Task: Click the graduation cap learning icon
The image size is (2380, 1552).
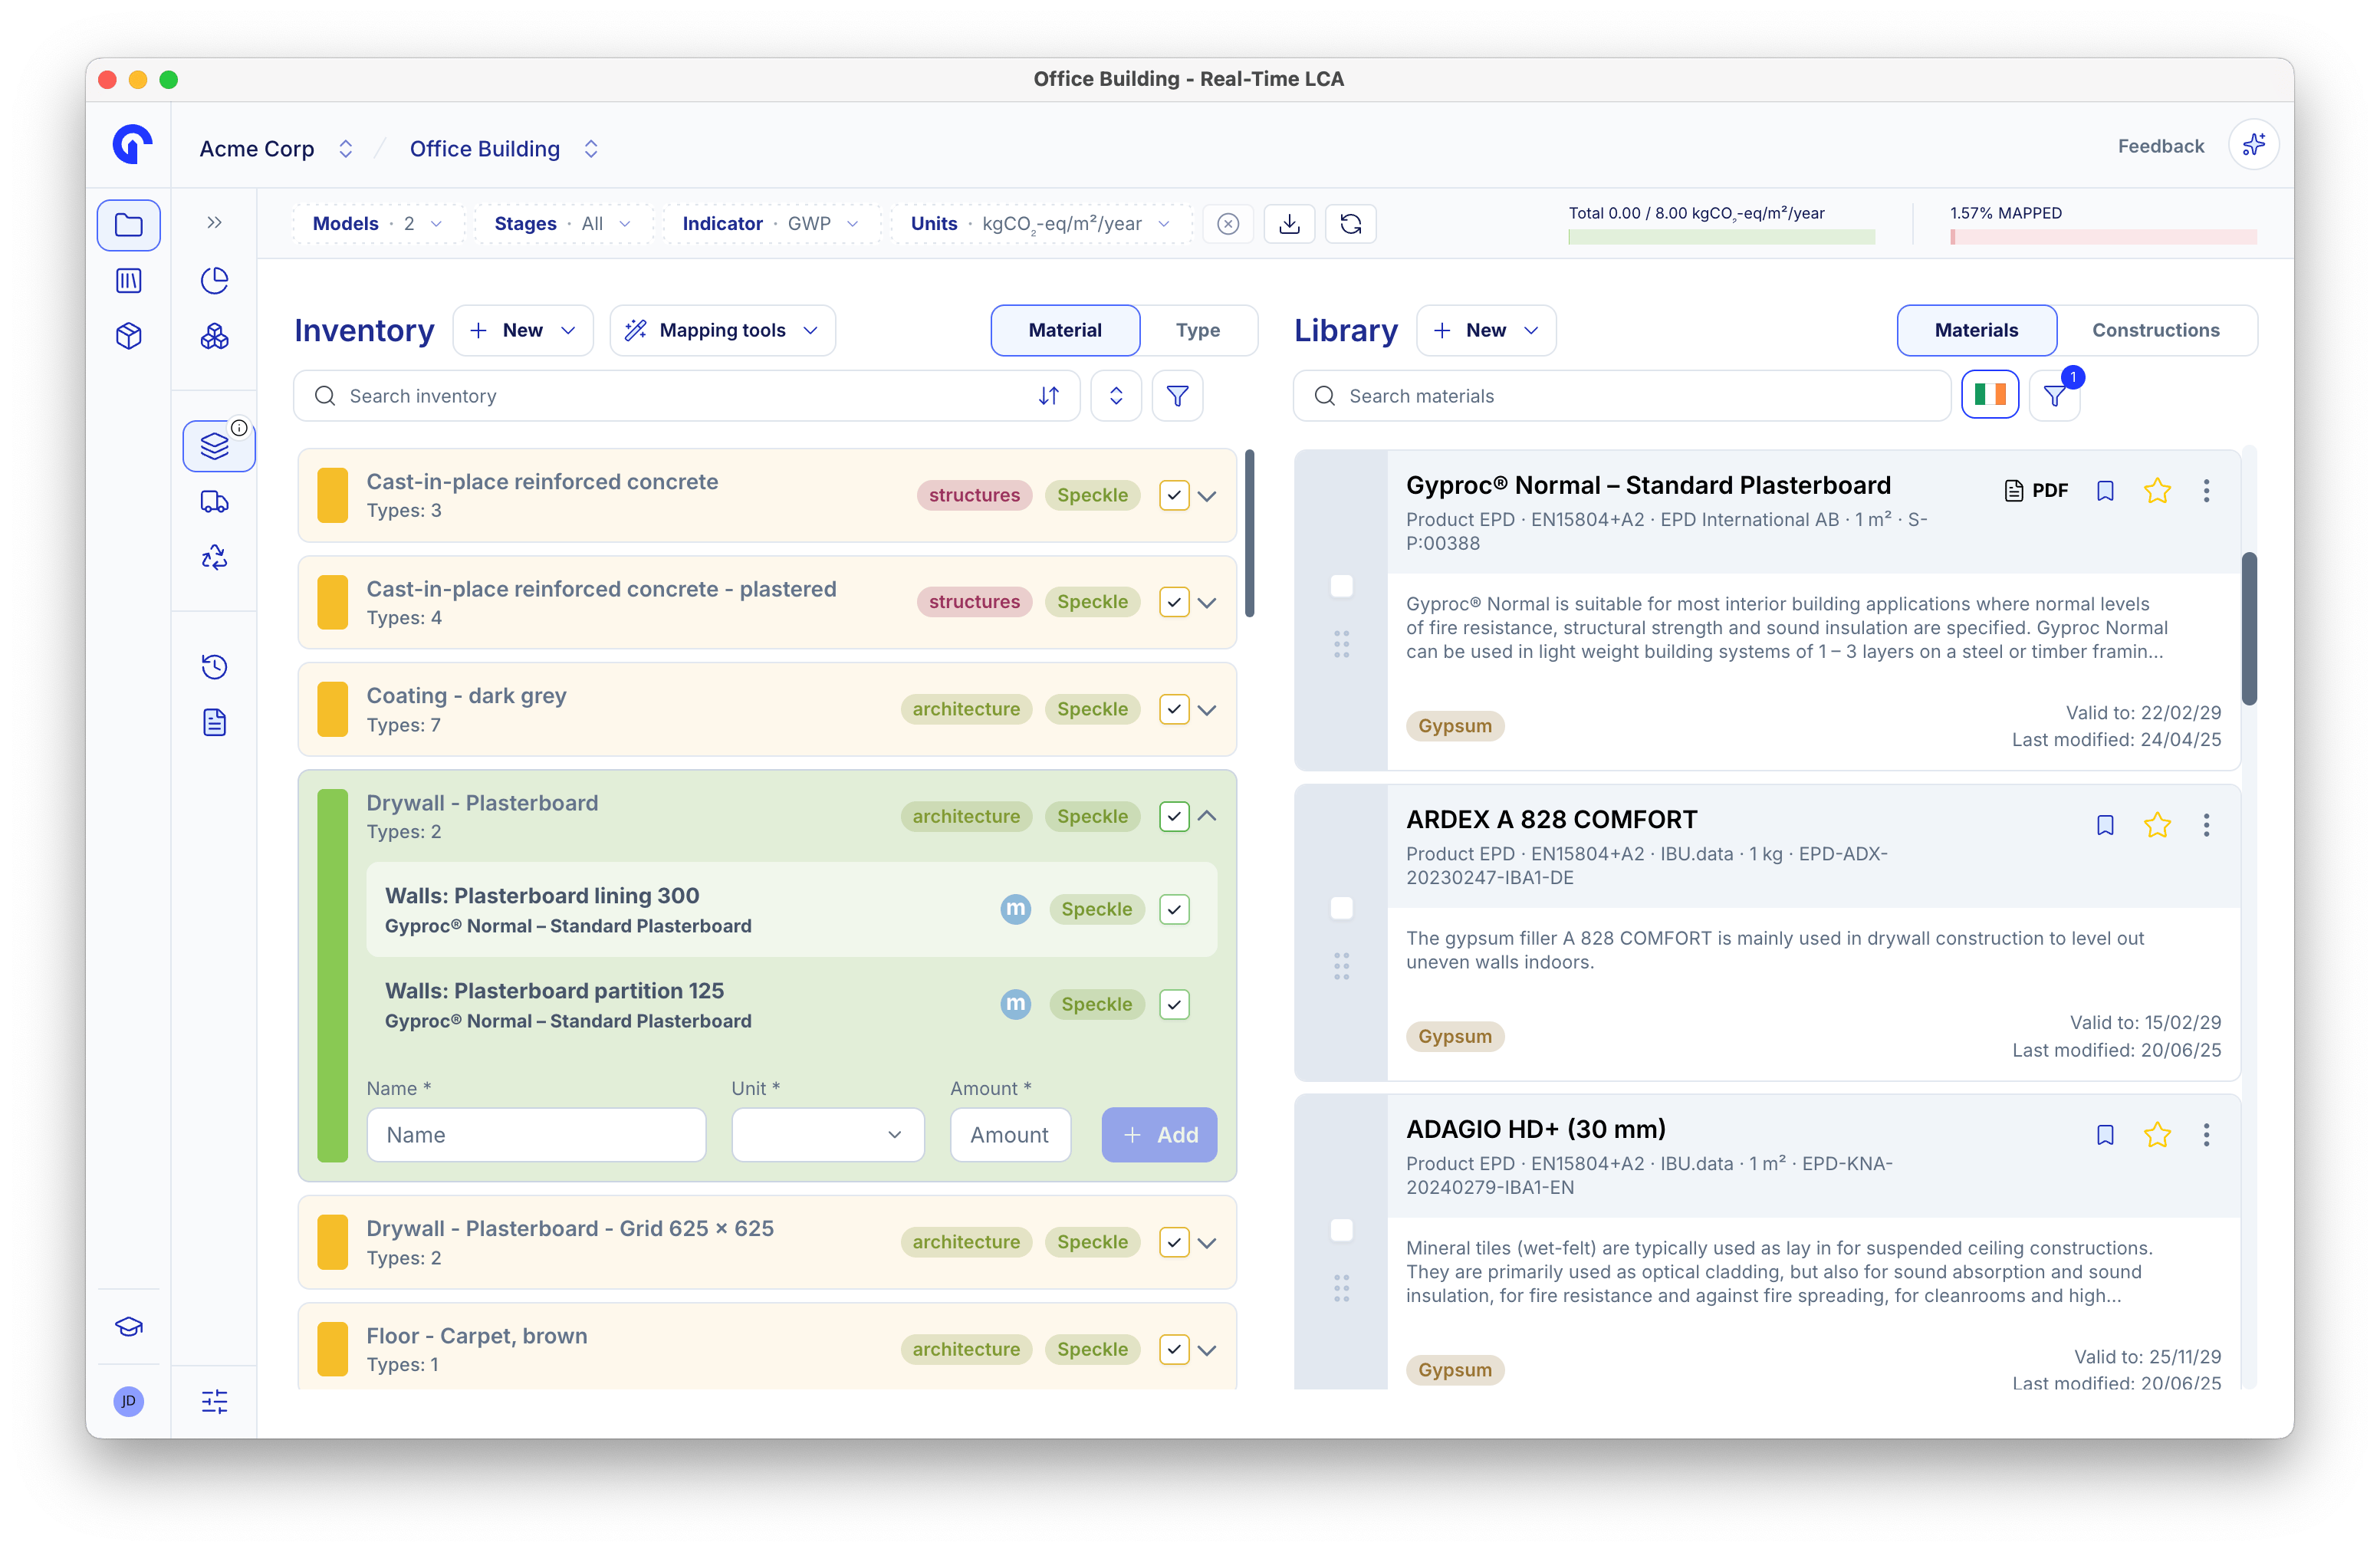Action: [128, 1327]
